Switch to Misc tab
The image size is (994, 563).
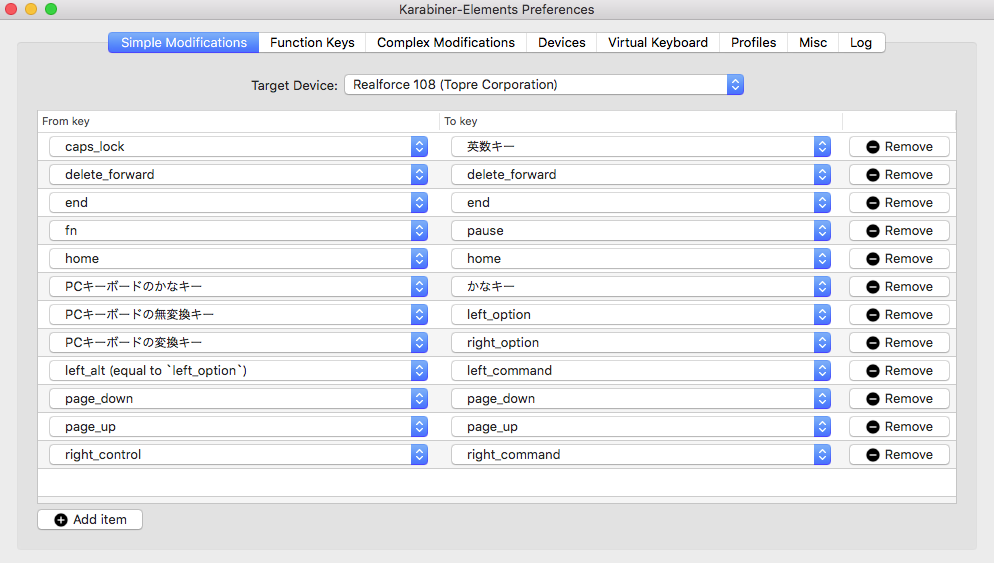click(x=813, y=42)
